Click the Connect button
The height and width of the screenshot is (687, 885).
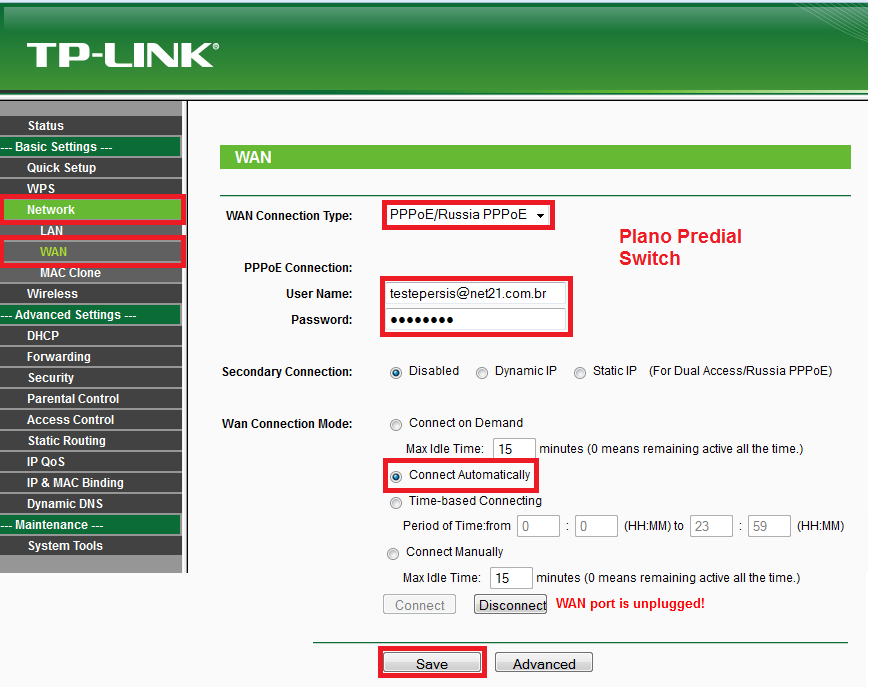(x=419, y=605)
